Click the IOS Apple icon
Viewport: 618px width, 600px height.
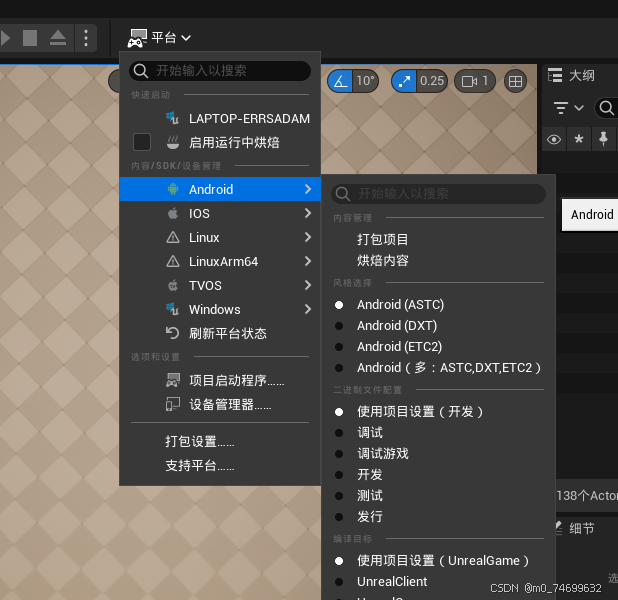pos(173,213)
